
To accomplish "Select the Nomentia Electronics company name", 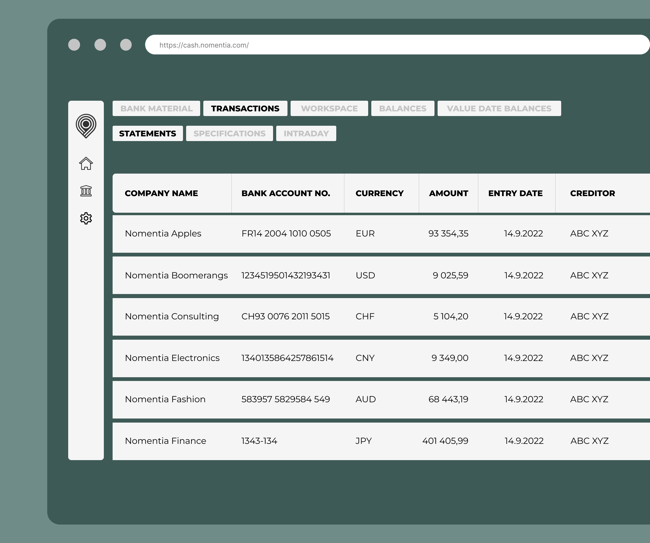I will 172,358.
